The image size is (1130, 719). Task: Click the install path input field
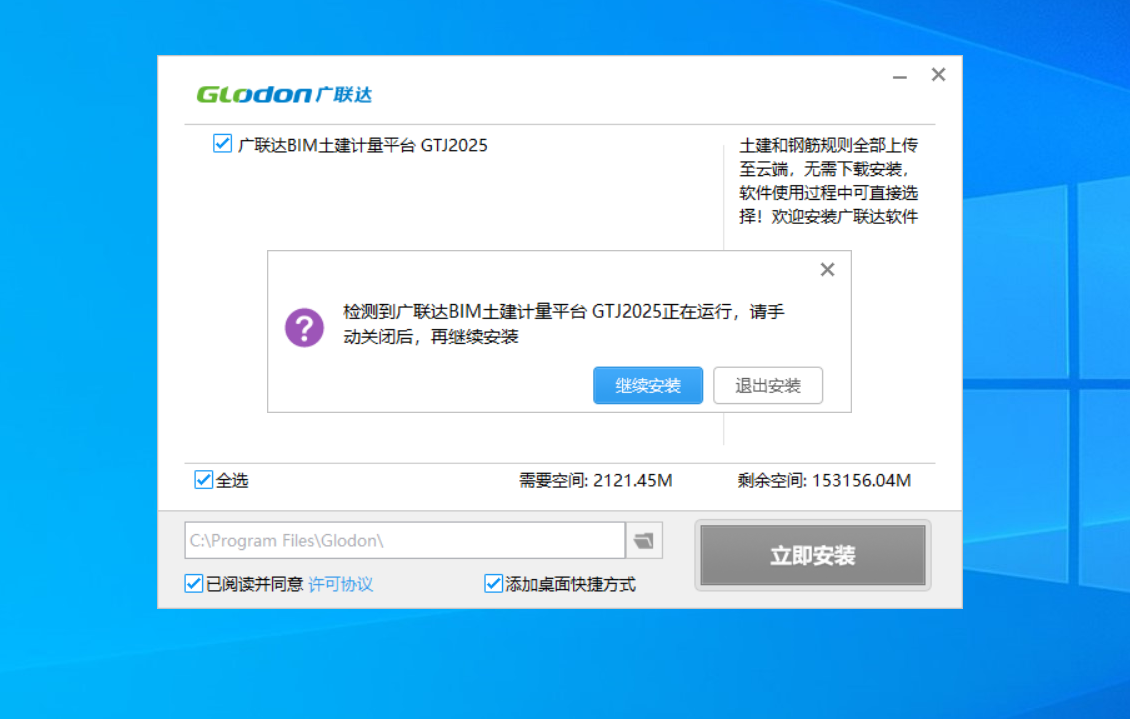(x=405, y=540)
